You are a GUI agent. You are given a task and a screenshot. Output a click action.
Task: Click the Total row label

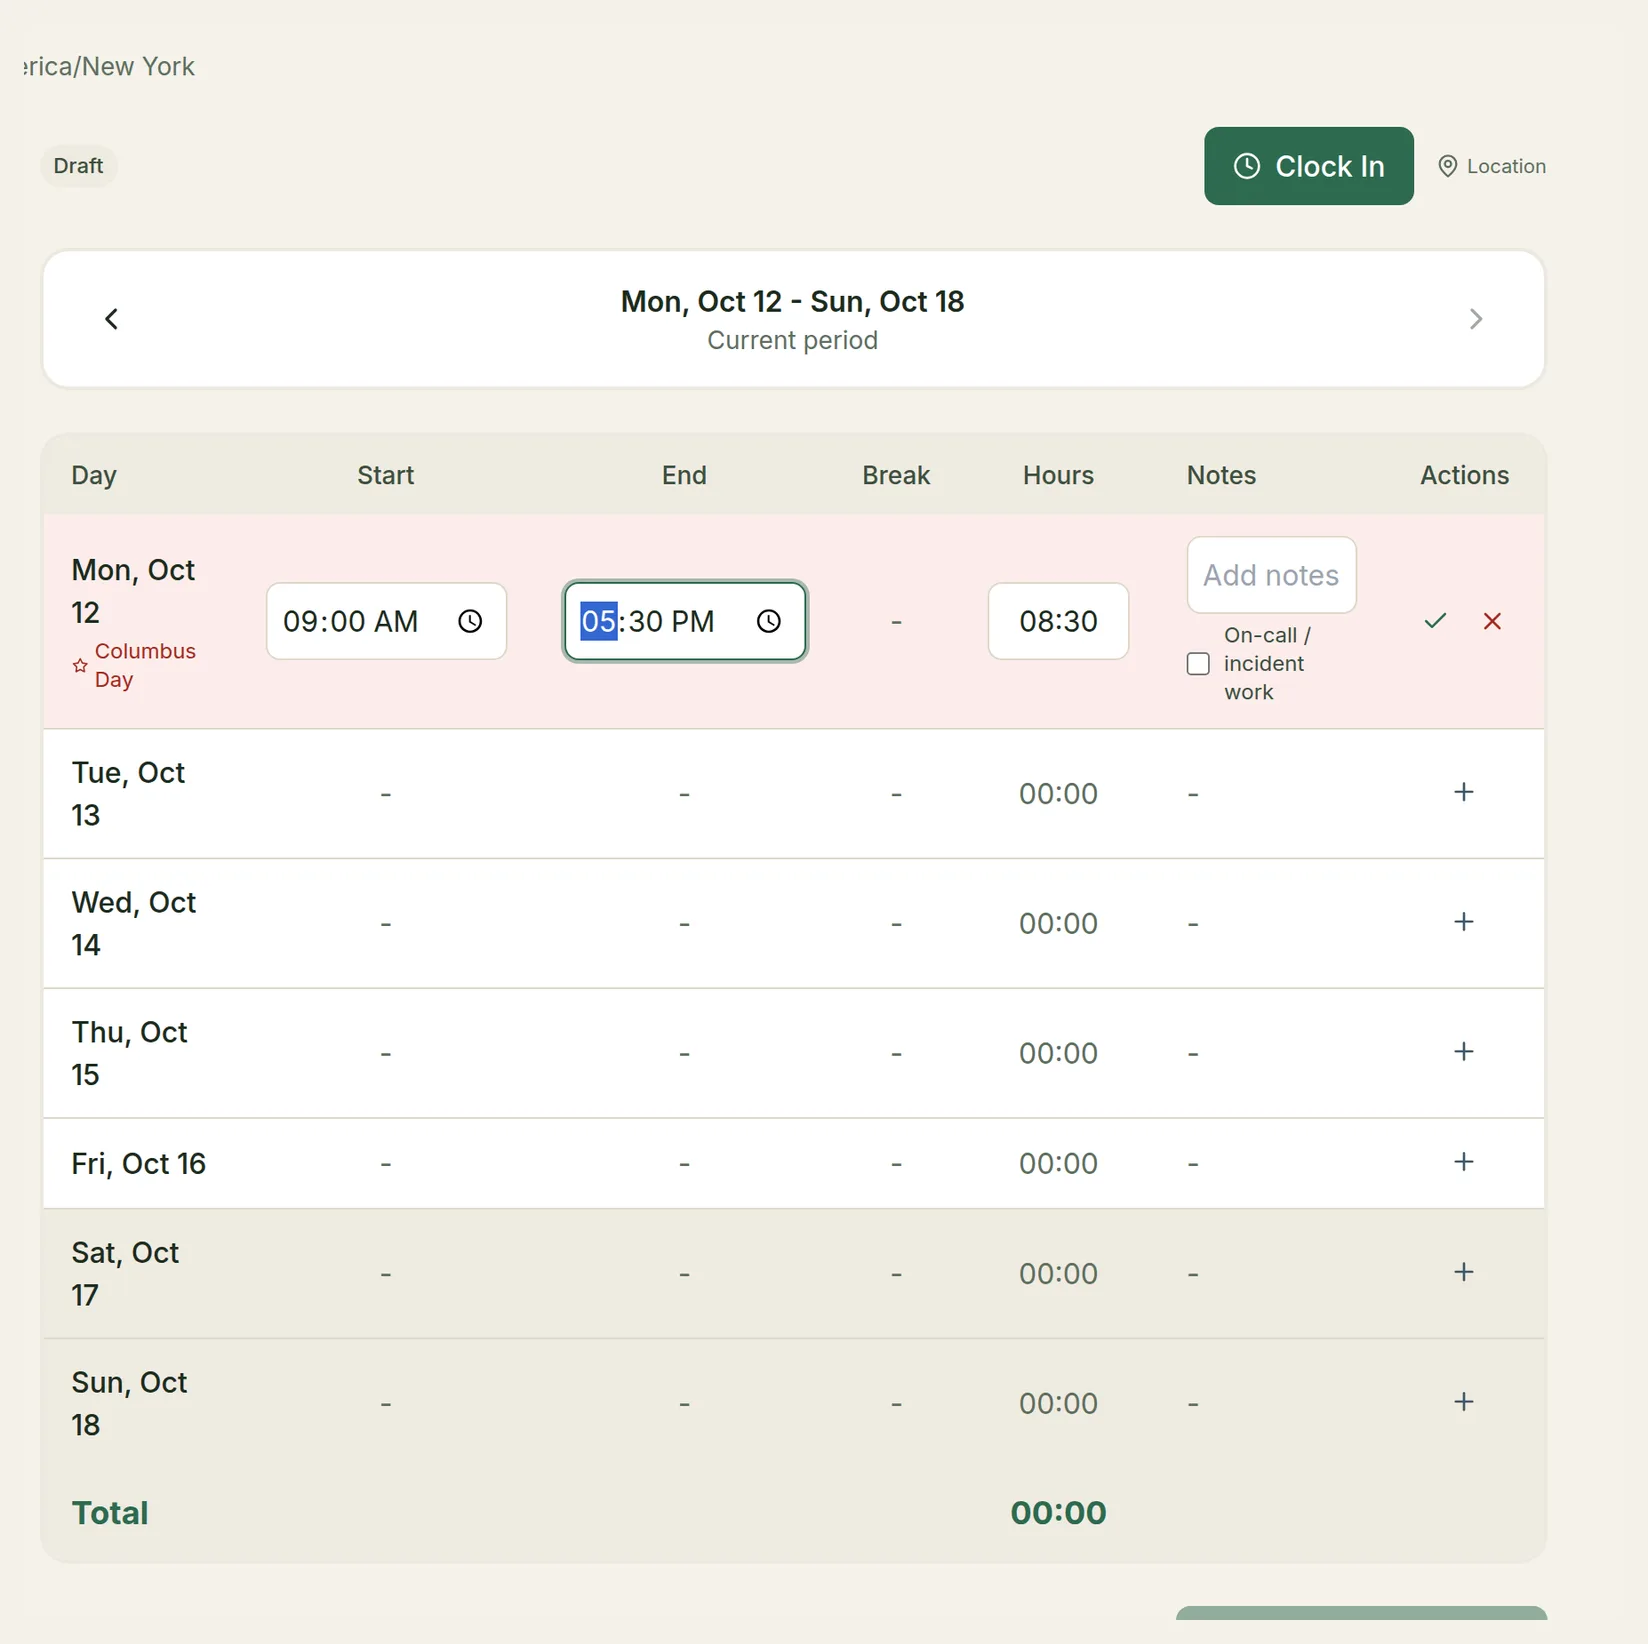110,1513
